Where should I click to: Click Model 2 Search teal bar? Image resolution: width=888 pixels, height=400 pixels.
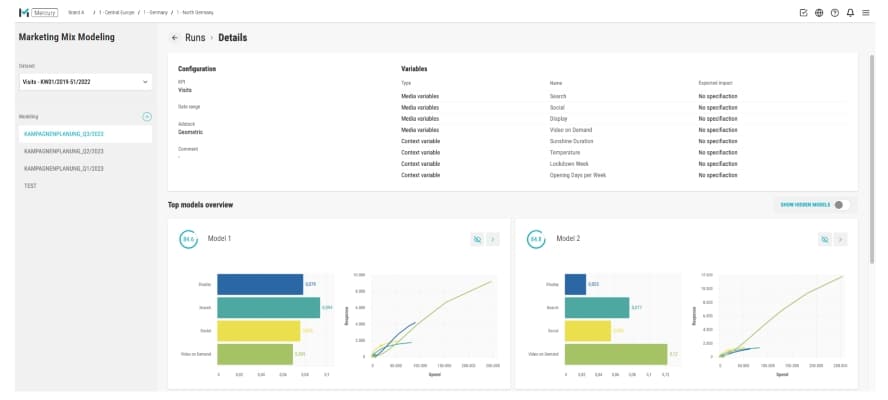[x=597, y=308]
